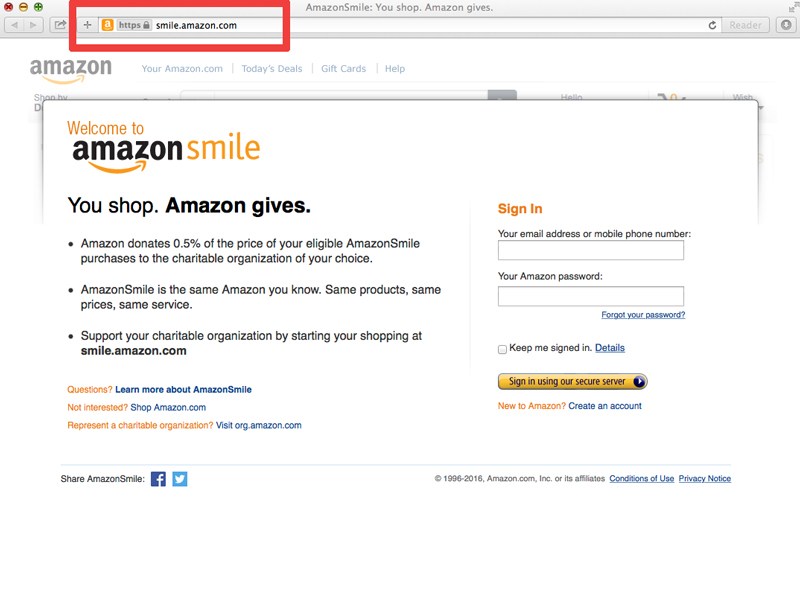Image resolution: width=800 pixels, height=600 pixels.
Task: Open the Gift Cards nav item
Action: coord(343,68)
